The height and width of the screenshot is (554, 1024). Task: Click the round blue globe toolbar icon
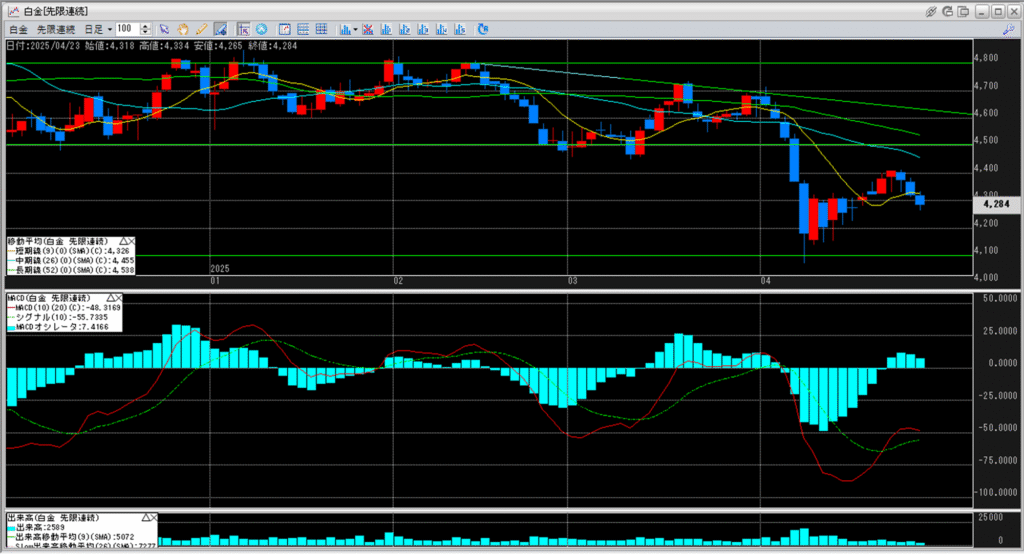click(261, 29)
